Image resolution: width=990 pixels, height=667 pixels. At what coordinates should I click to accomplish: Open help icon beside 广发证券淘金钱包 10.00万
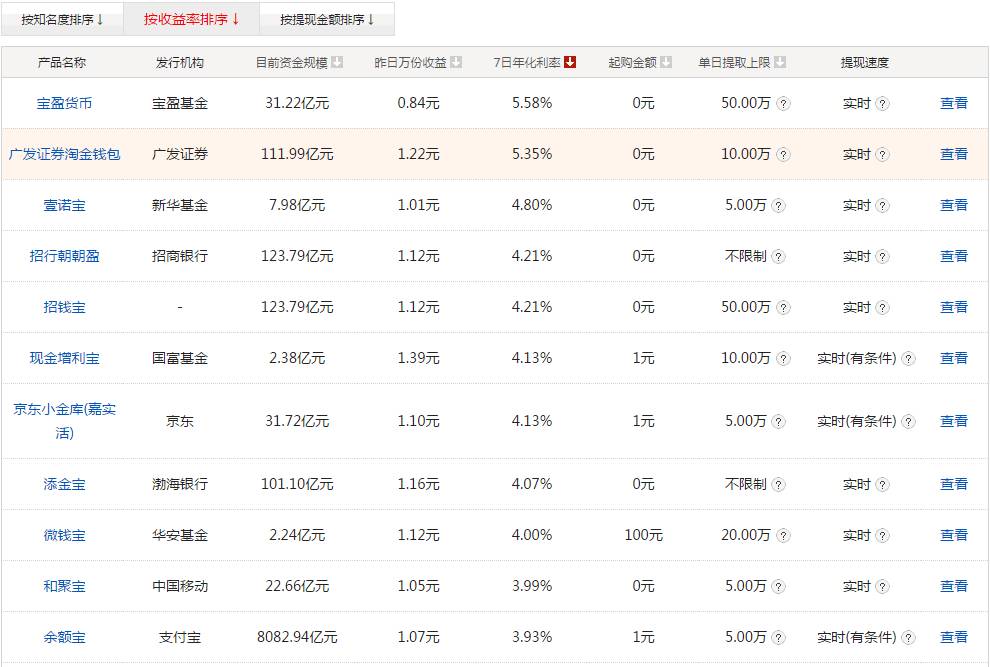783,155
